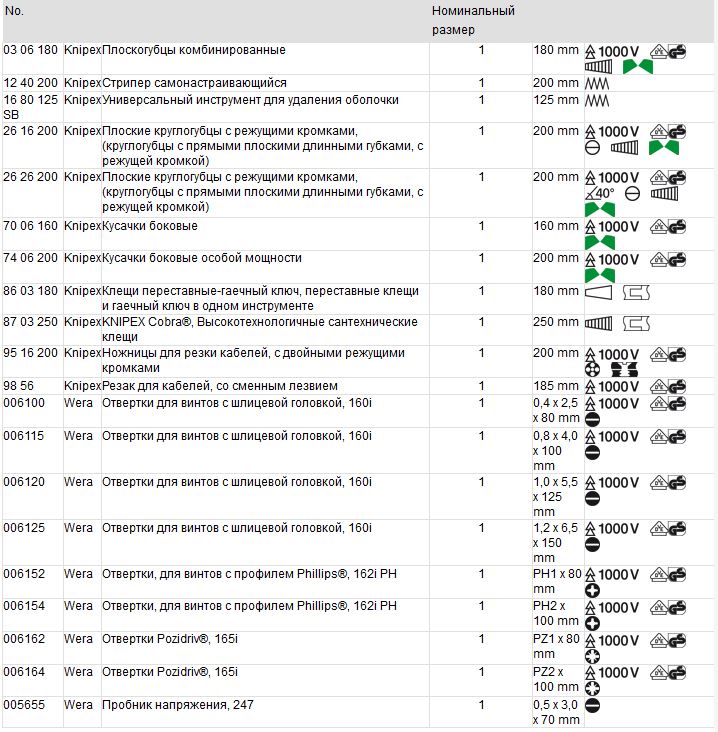Click the Pozidriv star icon for item 006164
Viewport: 718px width, 732px height.
coord(592,689)
